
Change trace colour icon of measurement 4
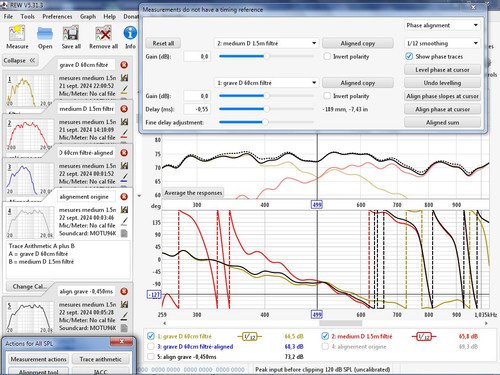pyautogui.click(x=124, y=221)
